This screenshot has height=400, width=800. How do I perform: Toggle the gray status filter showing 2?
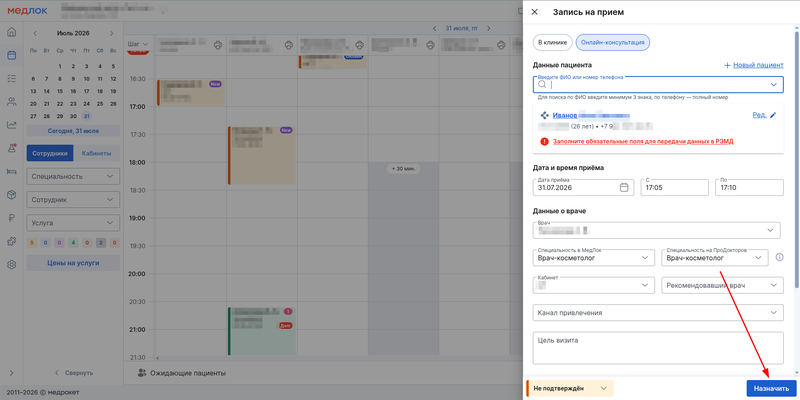(101, 243)
